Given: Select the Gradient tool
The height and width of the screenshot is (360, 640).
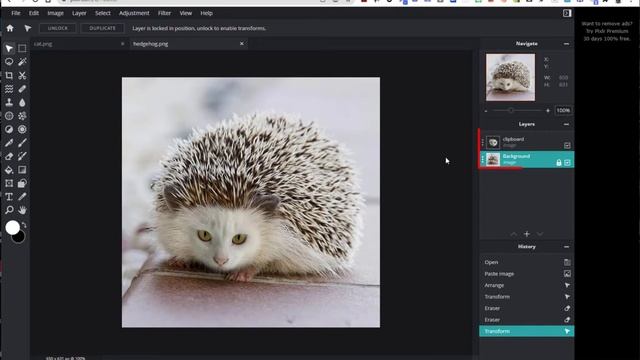Looking at the screenshot, I should (22, 170).
